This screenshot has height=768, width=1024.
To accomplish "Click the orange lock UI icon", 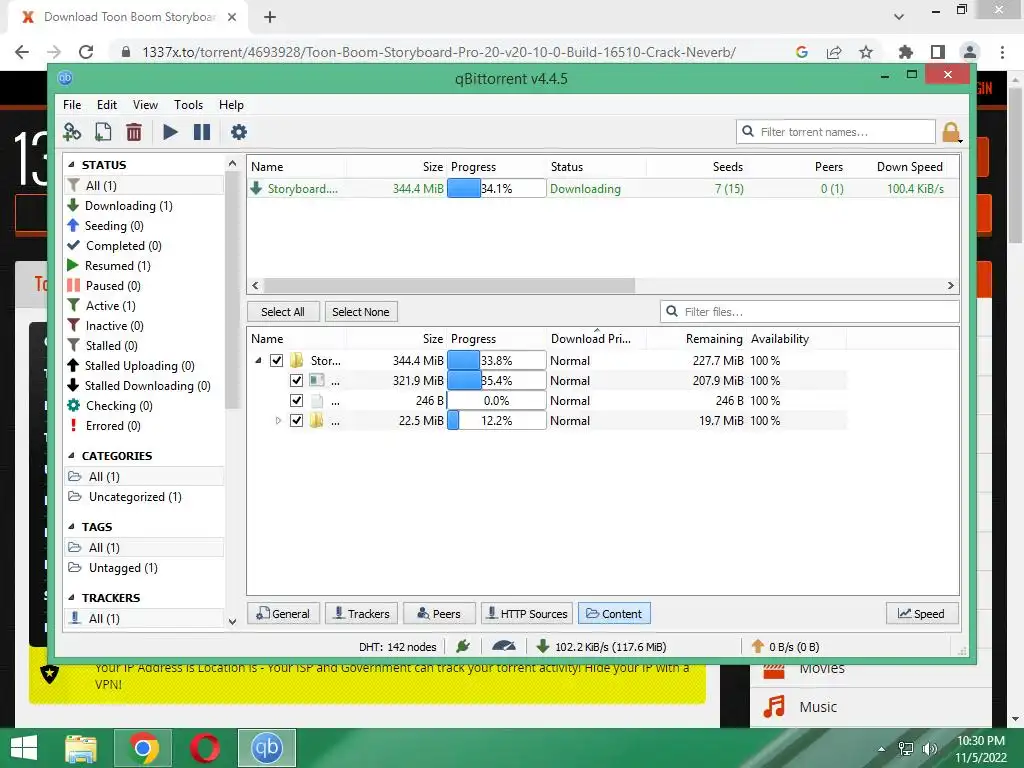I will [951, 132].
